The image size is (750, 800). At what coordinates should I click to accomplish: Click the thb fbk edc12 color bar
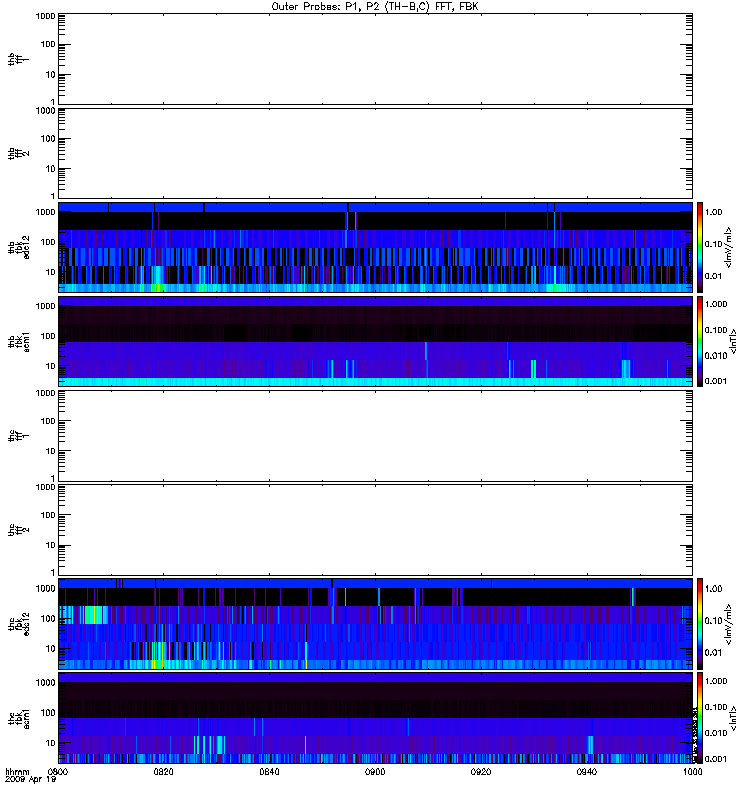pyautogui.click(x=700, y=247)
